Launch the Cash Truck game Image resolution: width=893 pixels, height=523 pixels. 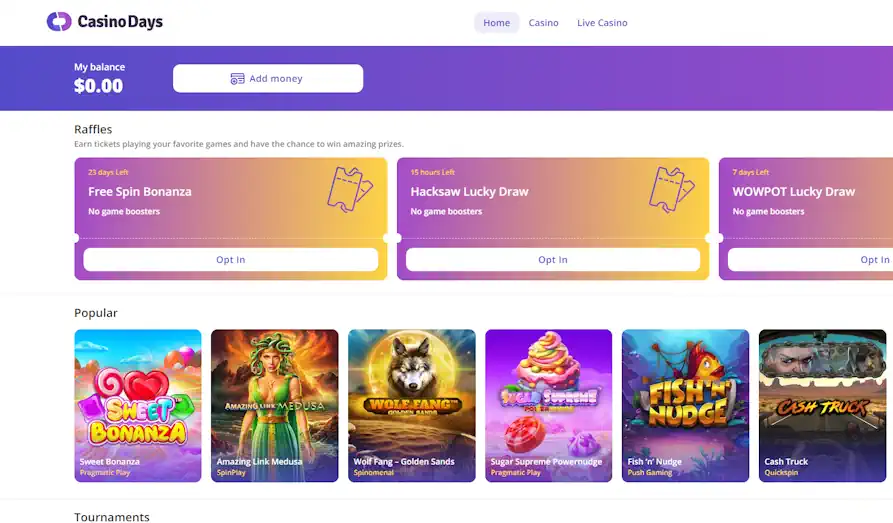tap(822, 406)
